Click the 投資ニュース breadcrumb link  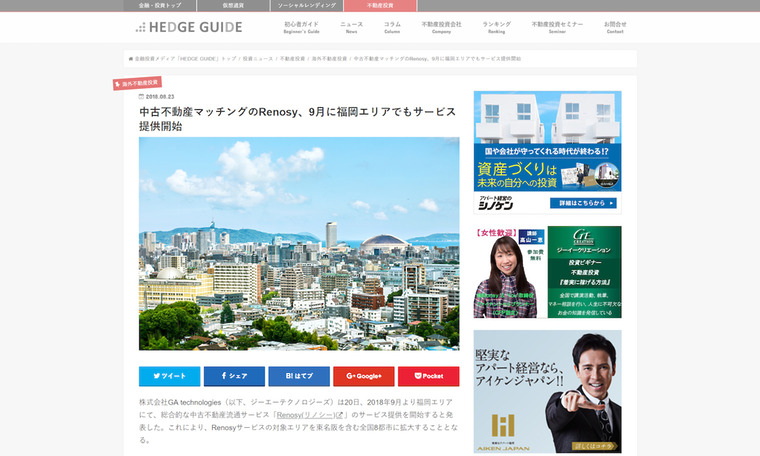pos(254,59)
